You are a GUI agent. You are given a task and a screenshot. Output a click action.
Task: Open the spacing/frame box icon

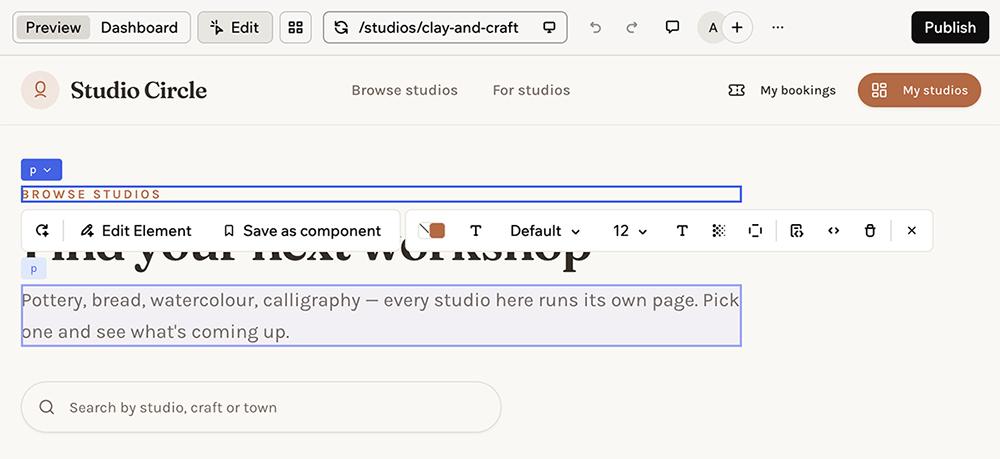point(755,231)
